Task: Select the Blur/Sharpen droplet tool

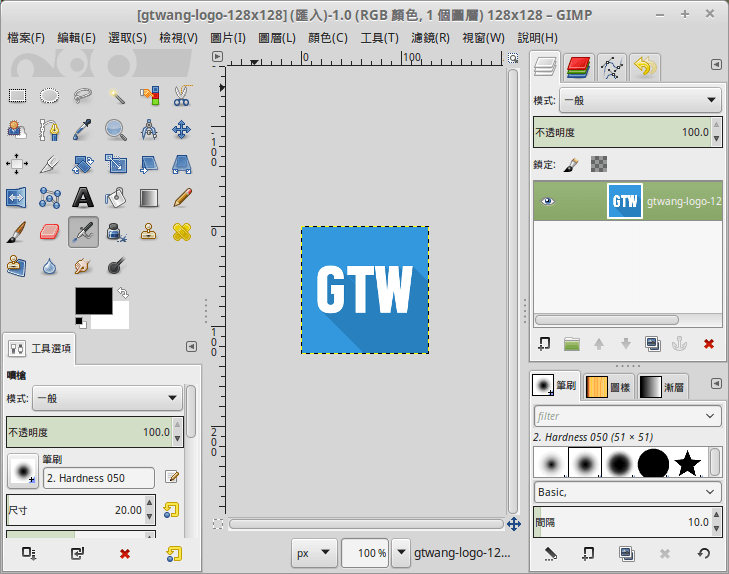Action: tap(49, 266)
